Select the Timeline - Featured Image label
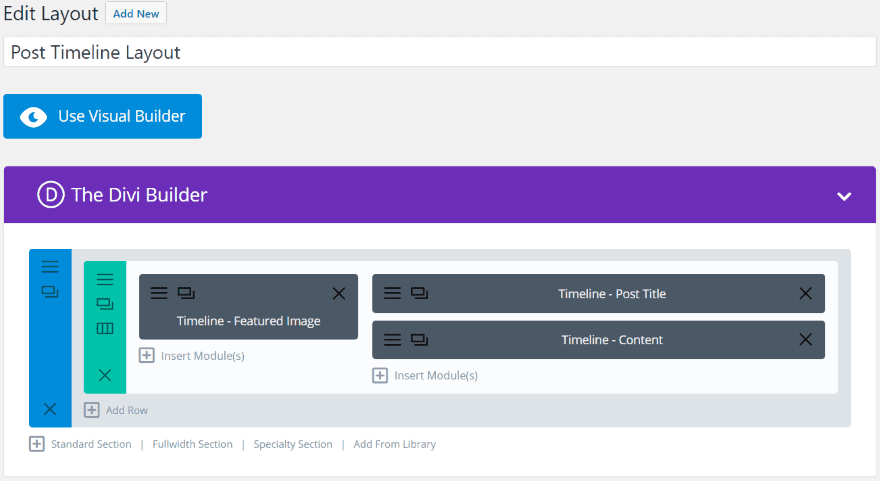Screen dimensions: 880x481 point(249,320)
